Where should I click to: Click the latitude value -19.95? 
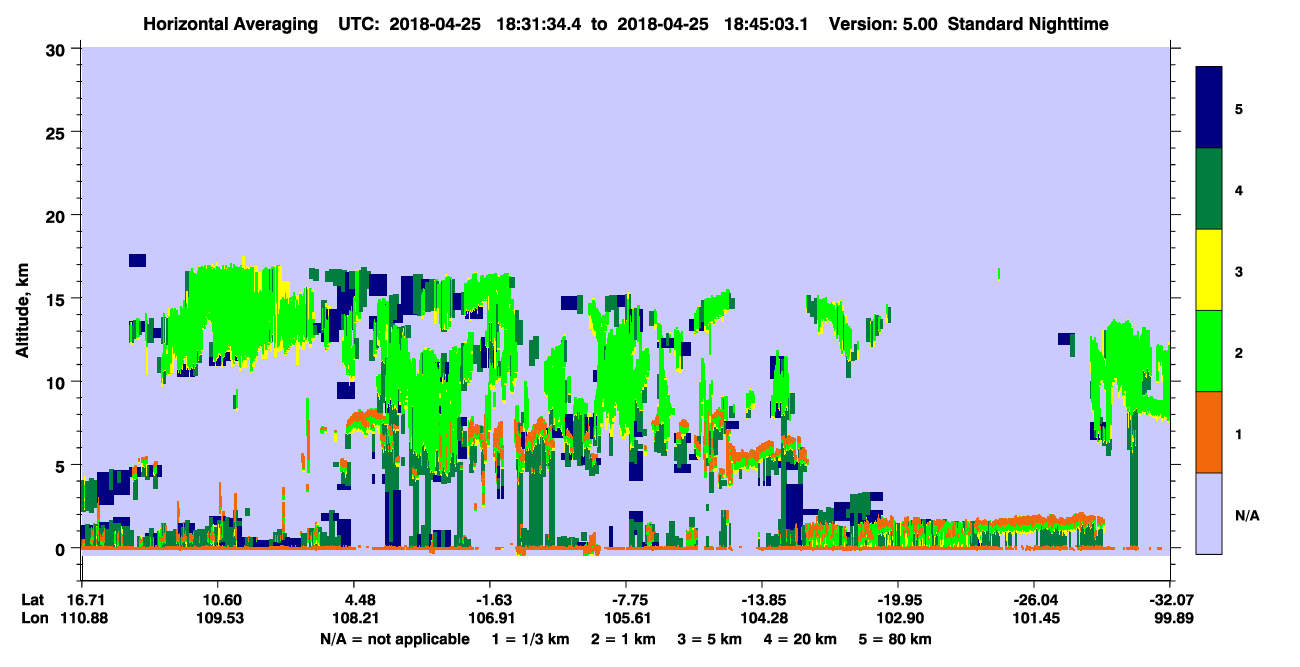[897, 599]
